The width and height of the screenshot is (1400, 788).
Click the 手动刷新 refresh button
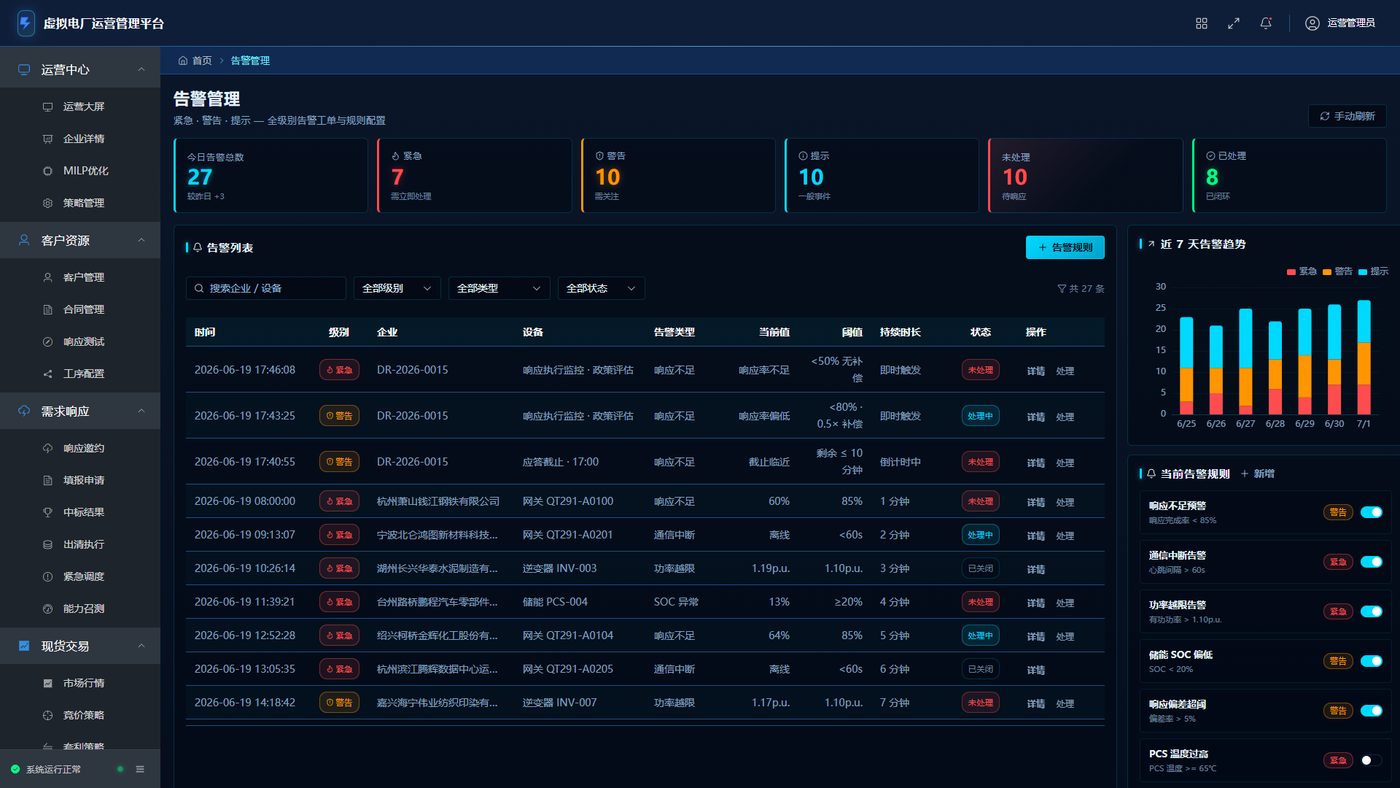point(1347,116)
